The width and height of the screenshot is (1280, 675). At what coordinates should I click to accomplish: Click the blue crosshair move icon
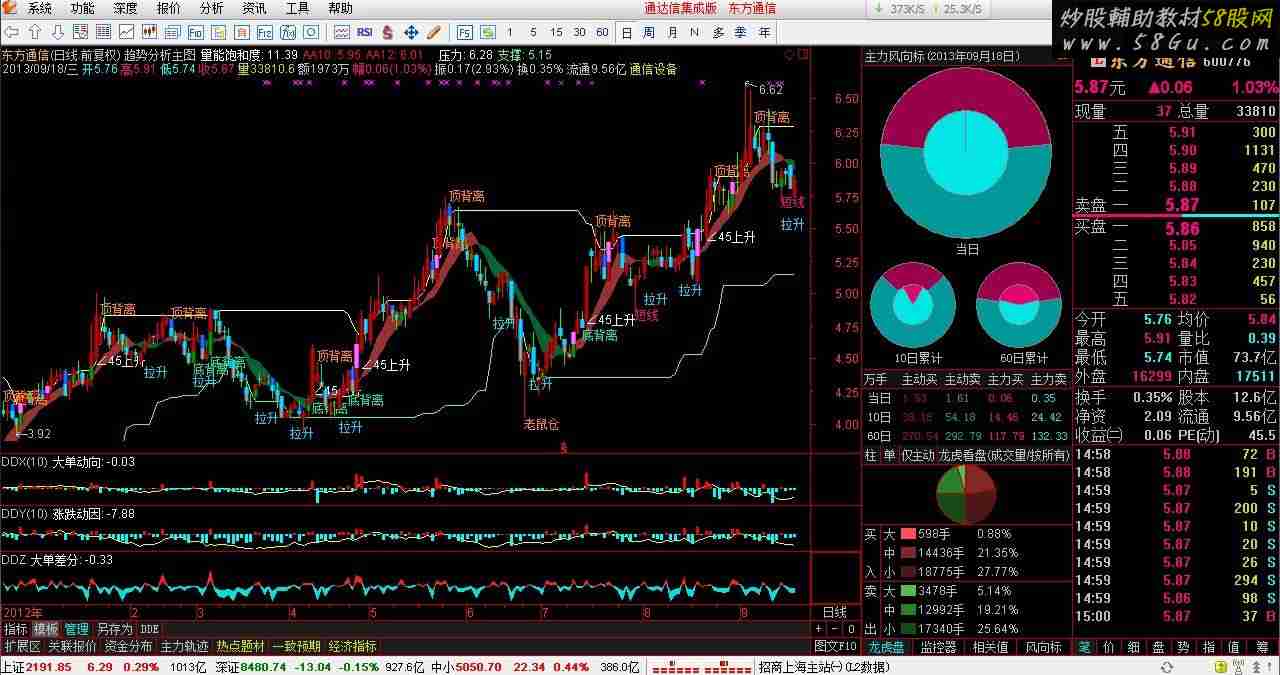tap(411, 32)
